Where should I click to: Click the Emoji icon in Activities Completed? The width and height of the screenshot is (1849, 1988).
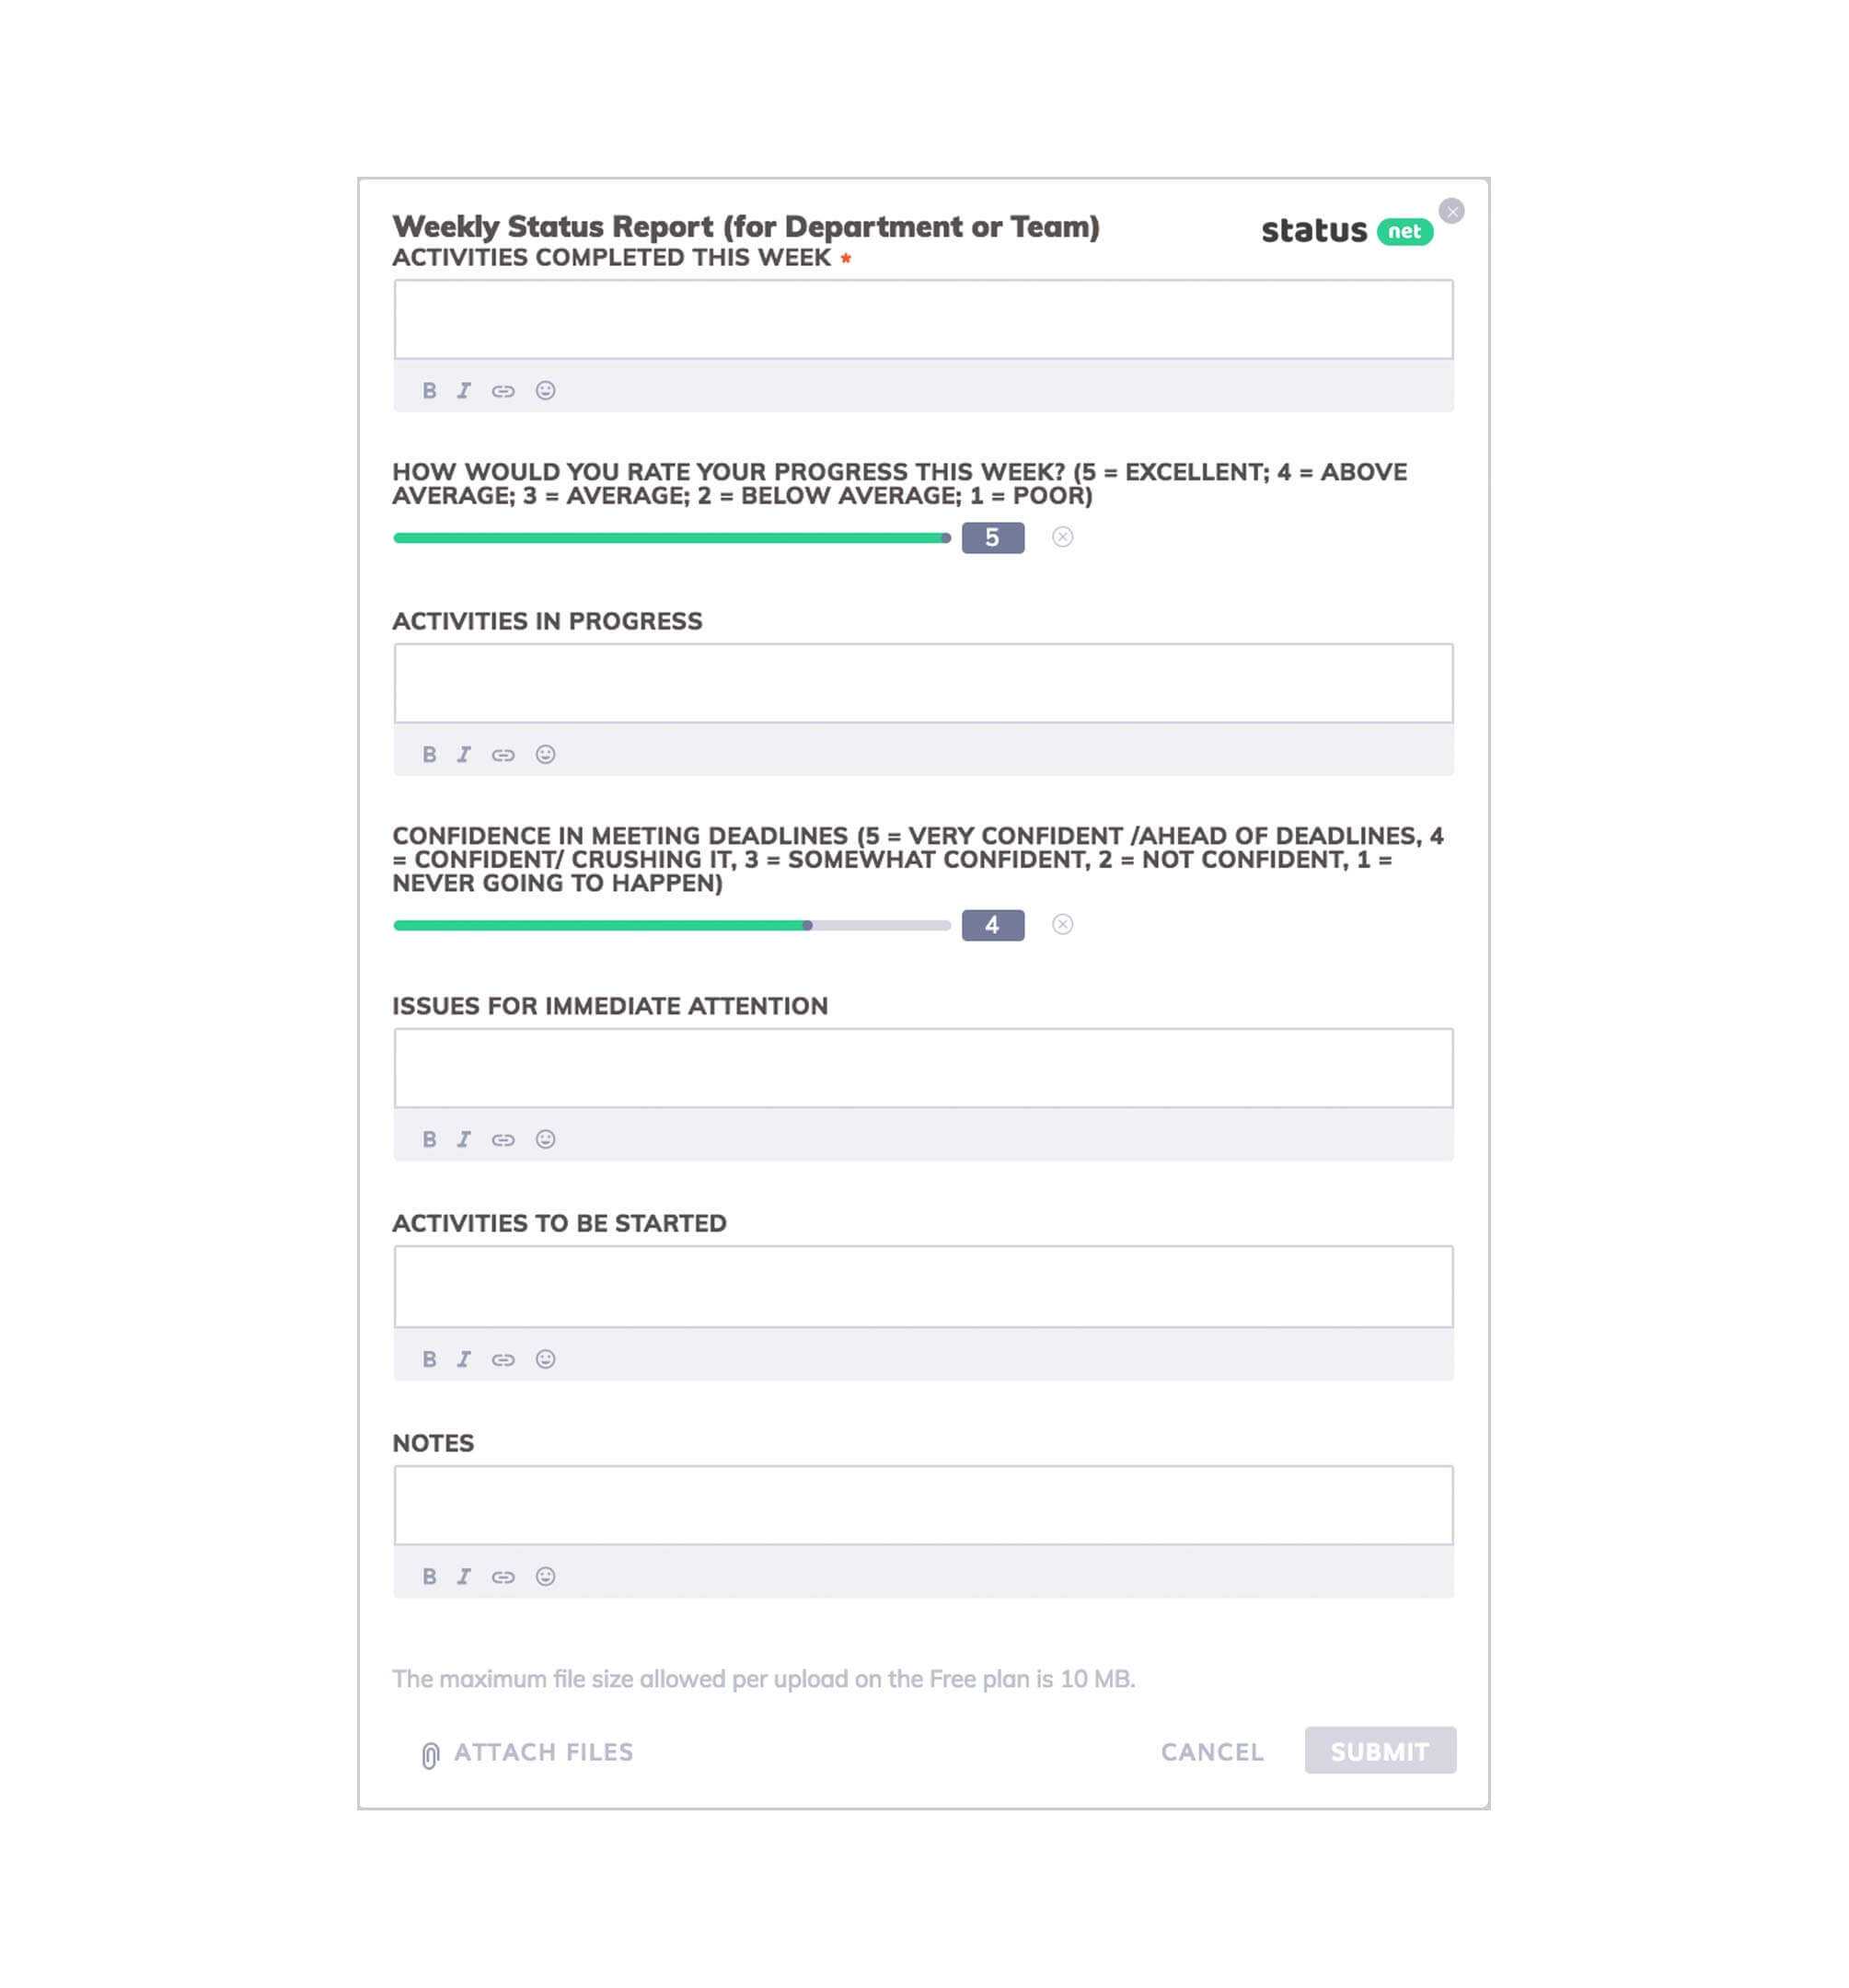click(x=540, y=389)
